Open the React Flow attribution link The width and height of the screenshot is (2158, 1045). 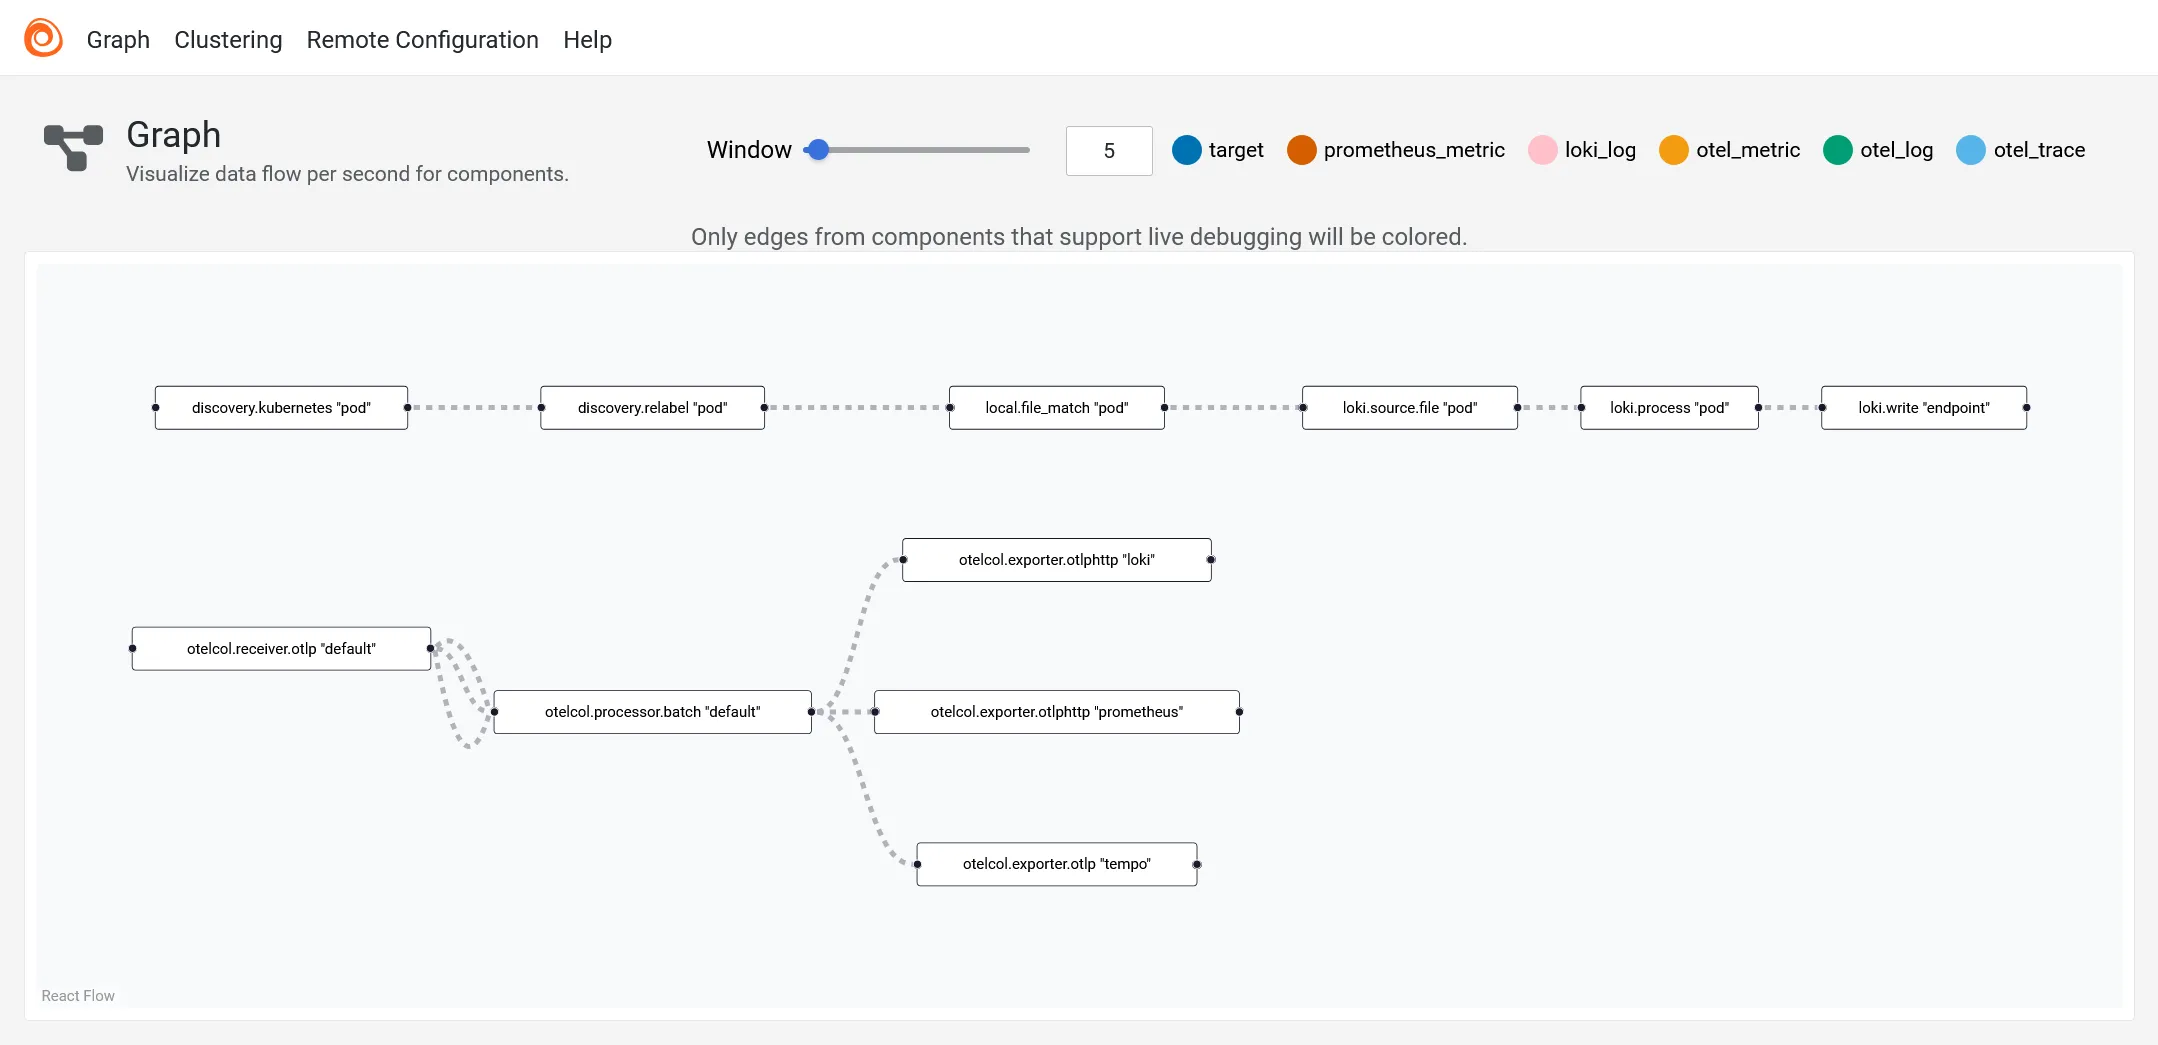pyautogui.click(x=78, y=996)
